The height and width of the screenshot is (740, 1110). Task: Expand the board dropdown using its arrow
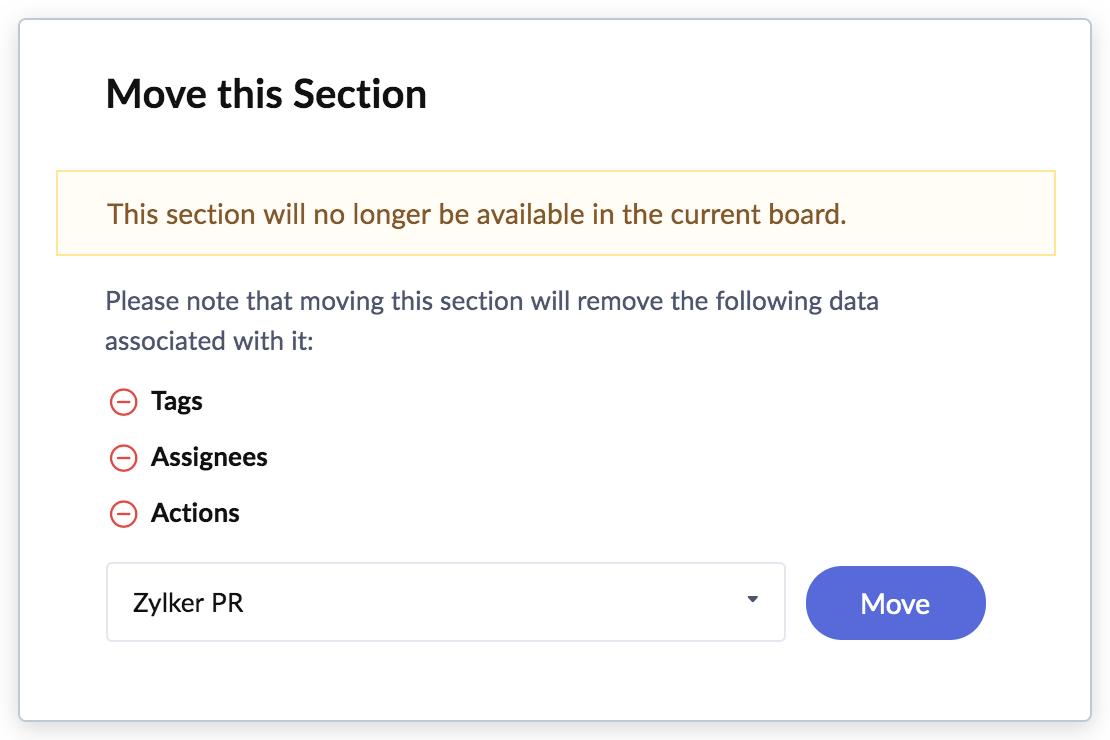pyautogui.click(x=753, y=600)
